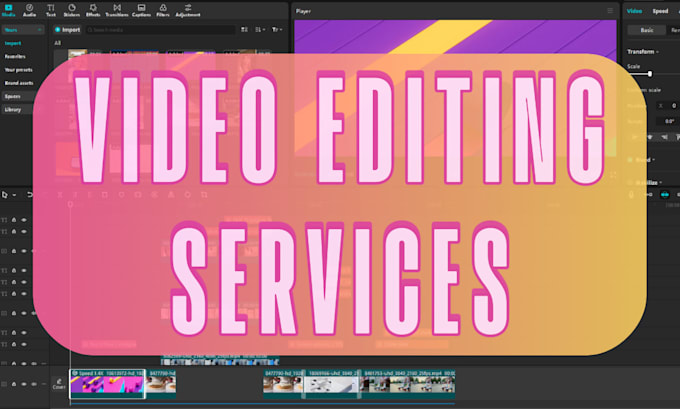
Task: Switch to the Video properties tab
Action: click(634, 11)
